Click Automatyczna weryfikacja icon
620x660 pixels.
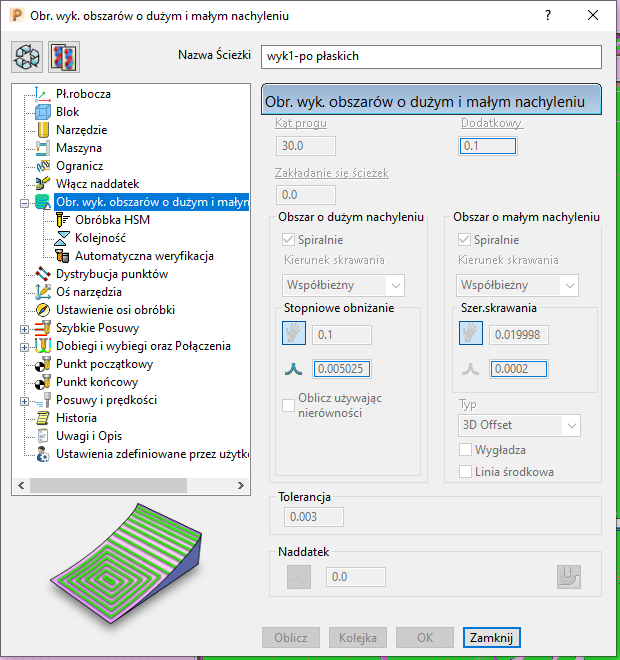coord(62,256)
